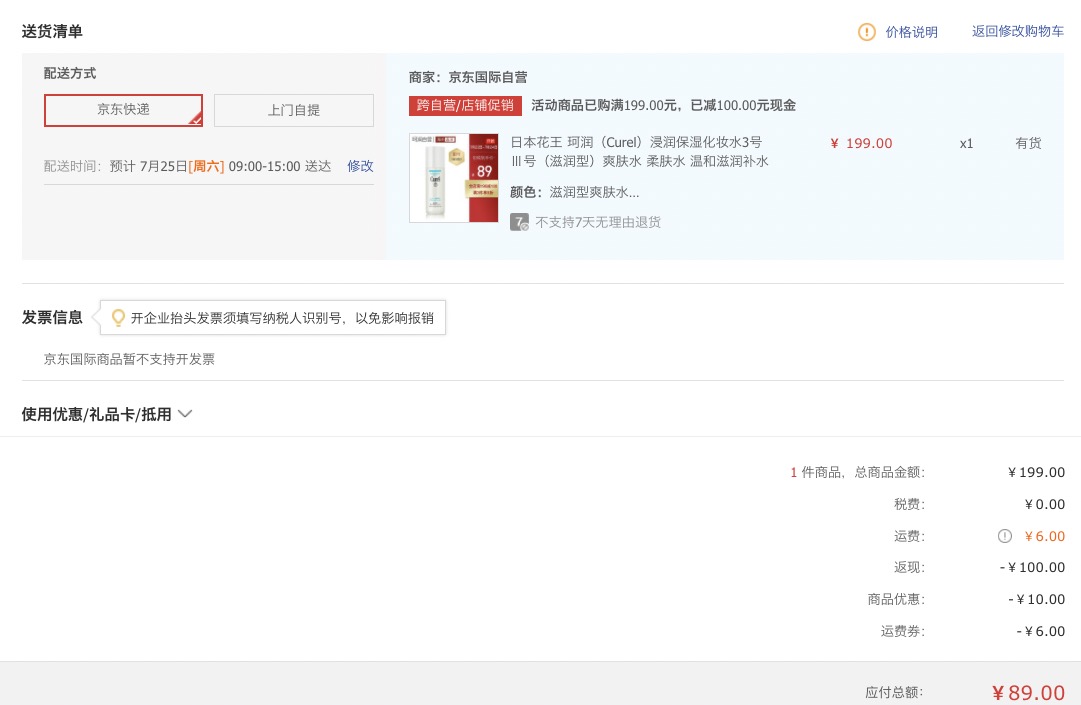Click the 颜色: 滋润型爽肤水 attribute text
This screenshot has height=705, width=1081.
click(574, 192)
